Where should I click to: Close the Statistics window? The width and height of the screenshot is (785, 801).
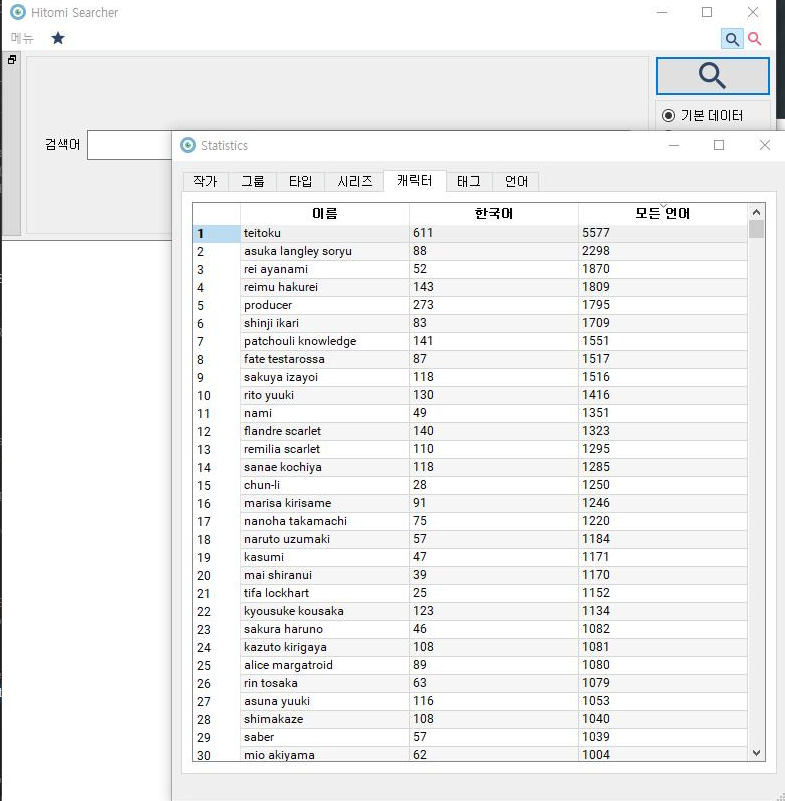765,145
